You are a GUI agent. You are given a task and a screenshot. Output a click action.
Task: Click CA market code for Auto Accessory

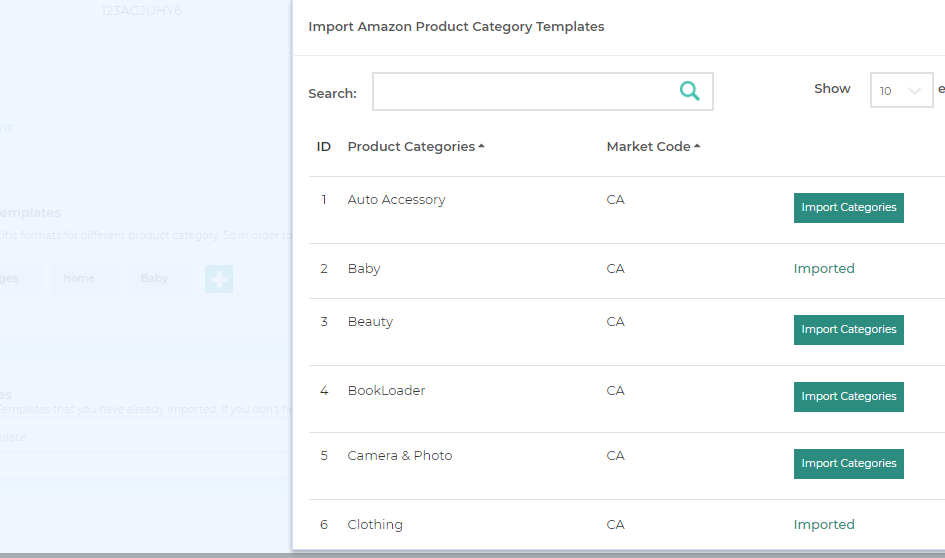(x=615, y=199)
